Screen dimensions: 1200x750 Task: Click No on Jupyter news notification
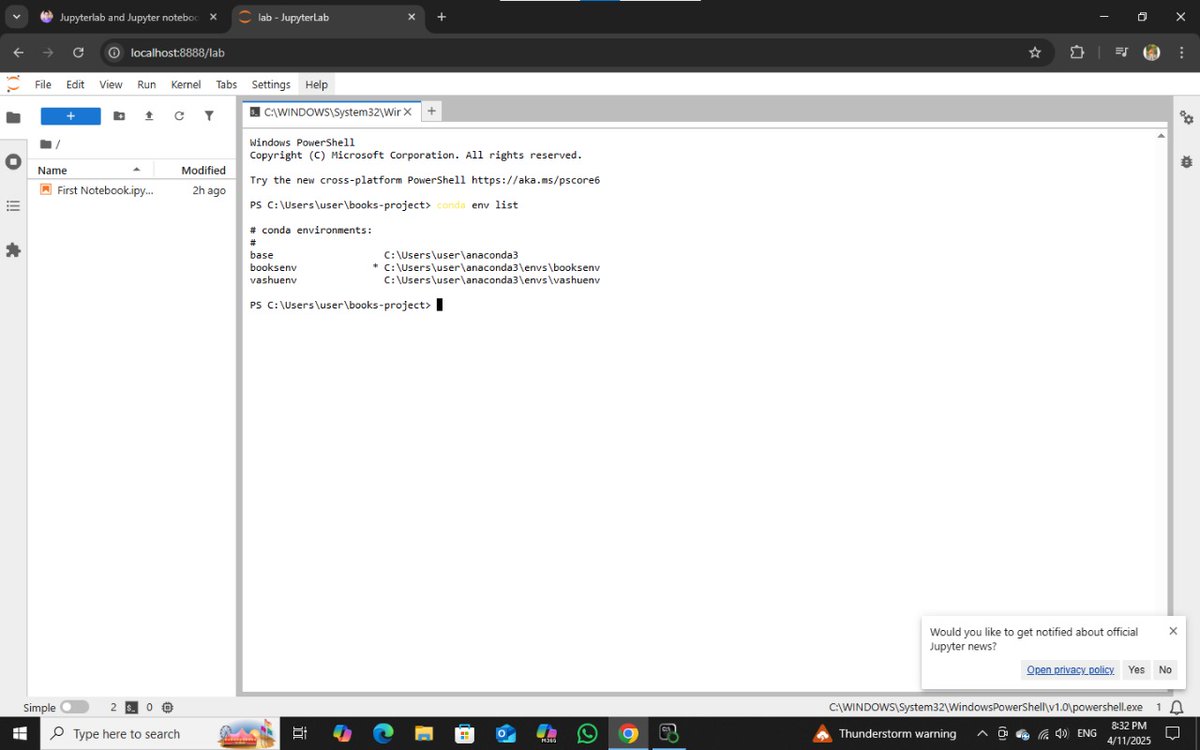click(x=1165, y=670)
